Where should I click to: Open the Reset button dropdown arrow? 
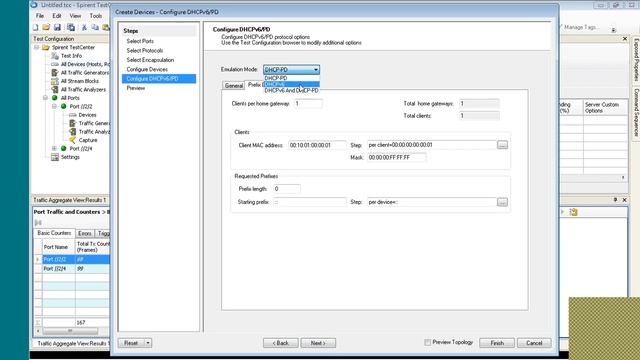click(x=148, y=343)
